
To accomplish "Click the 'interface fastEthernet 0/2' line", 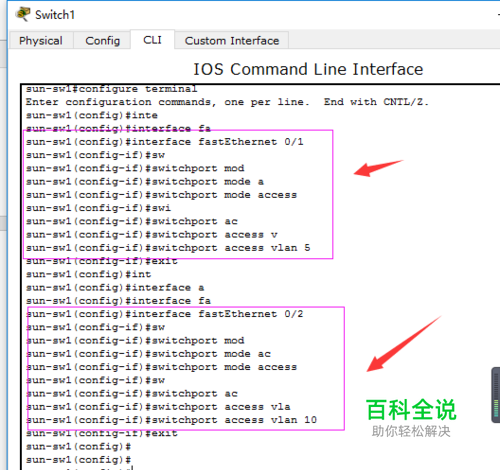I will pyautogui.click(x=165, y=314).
